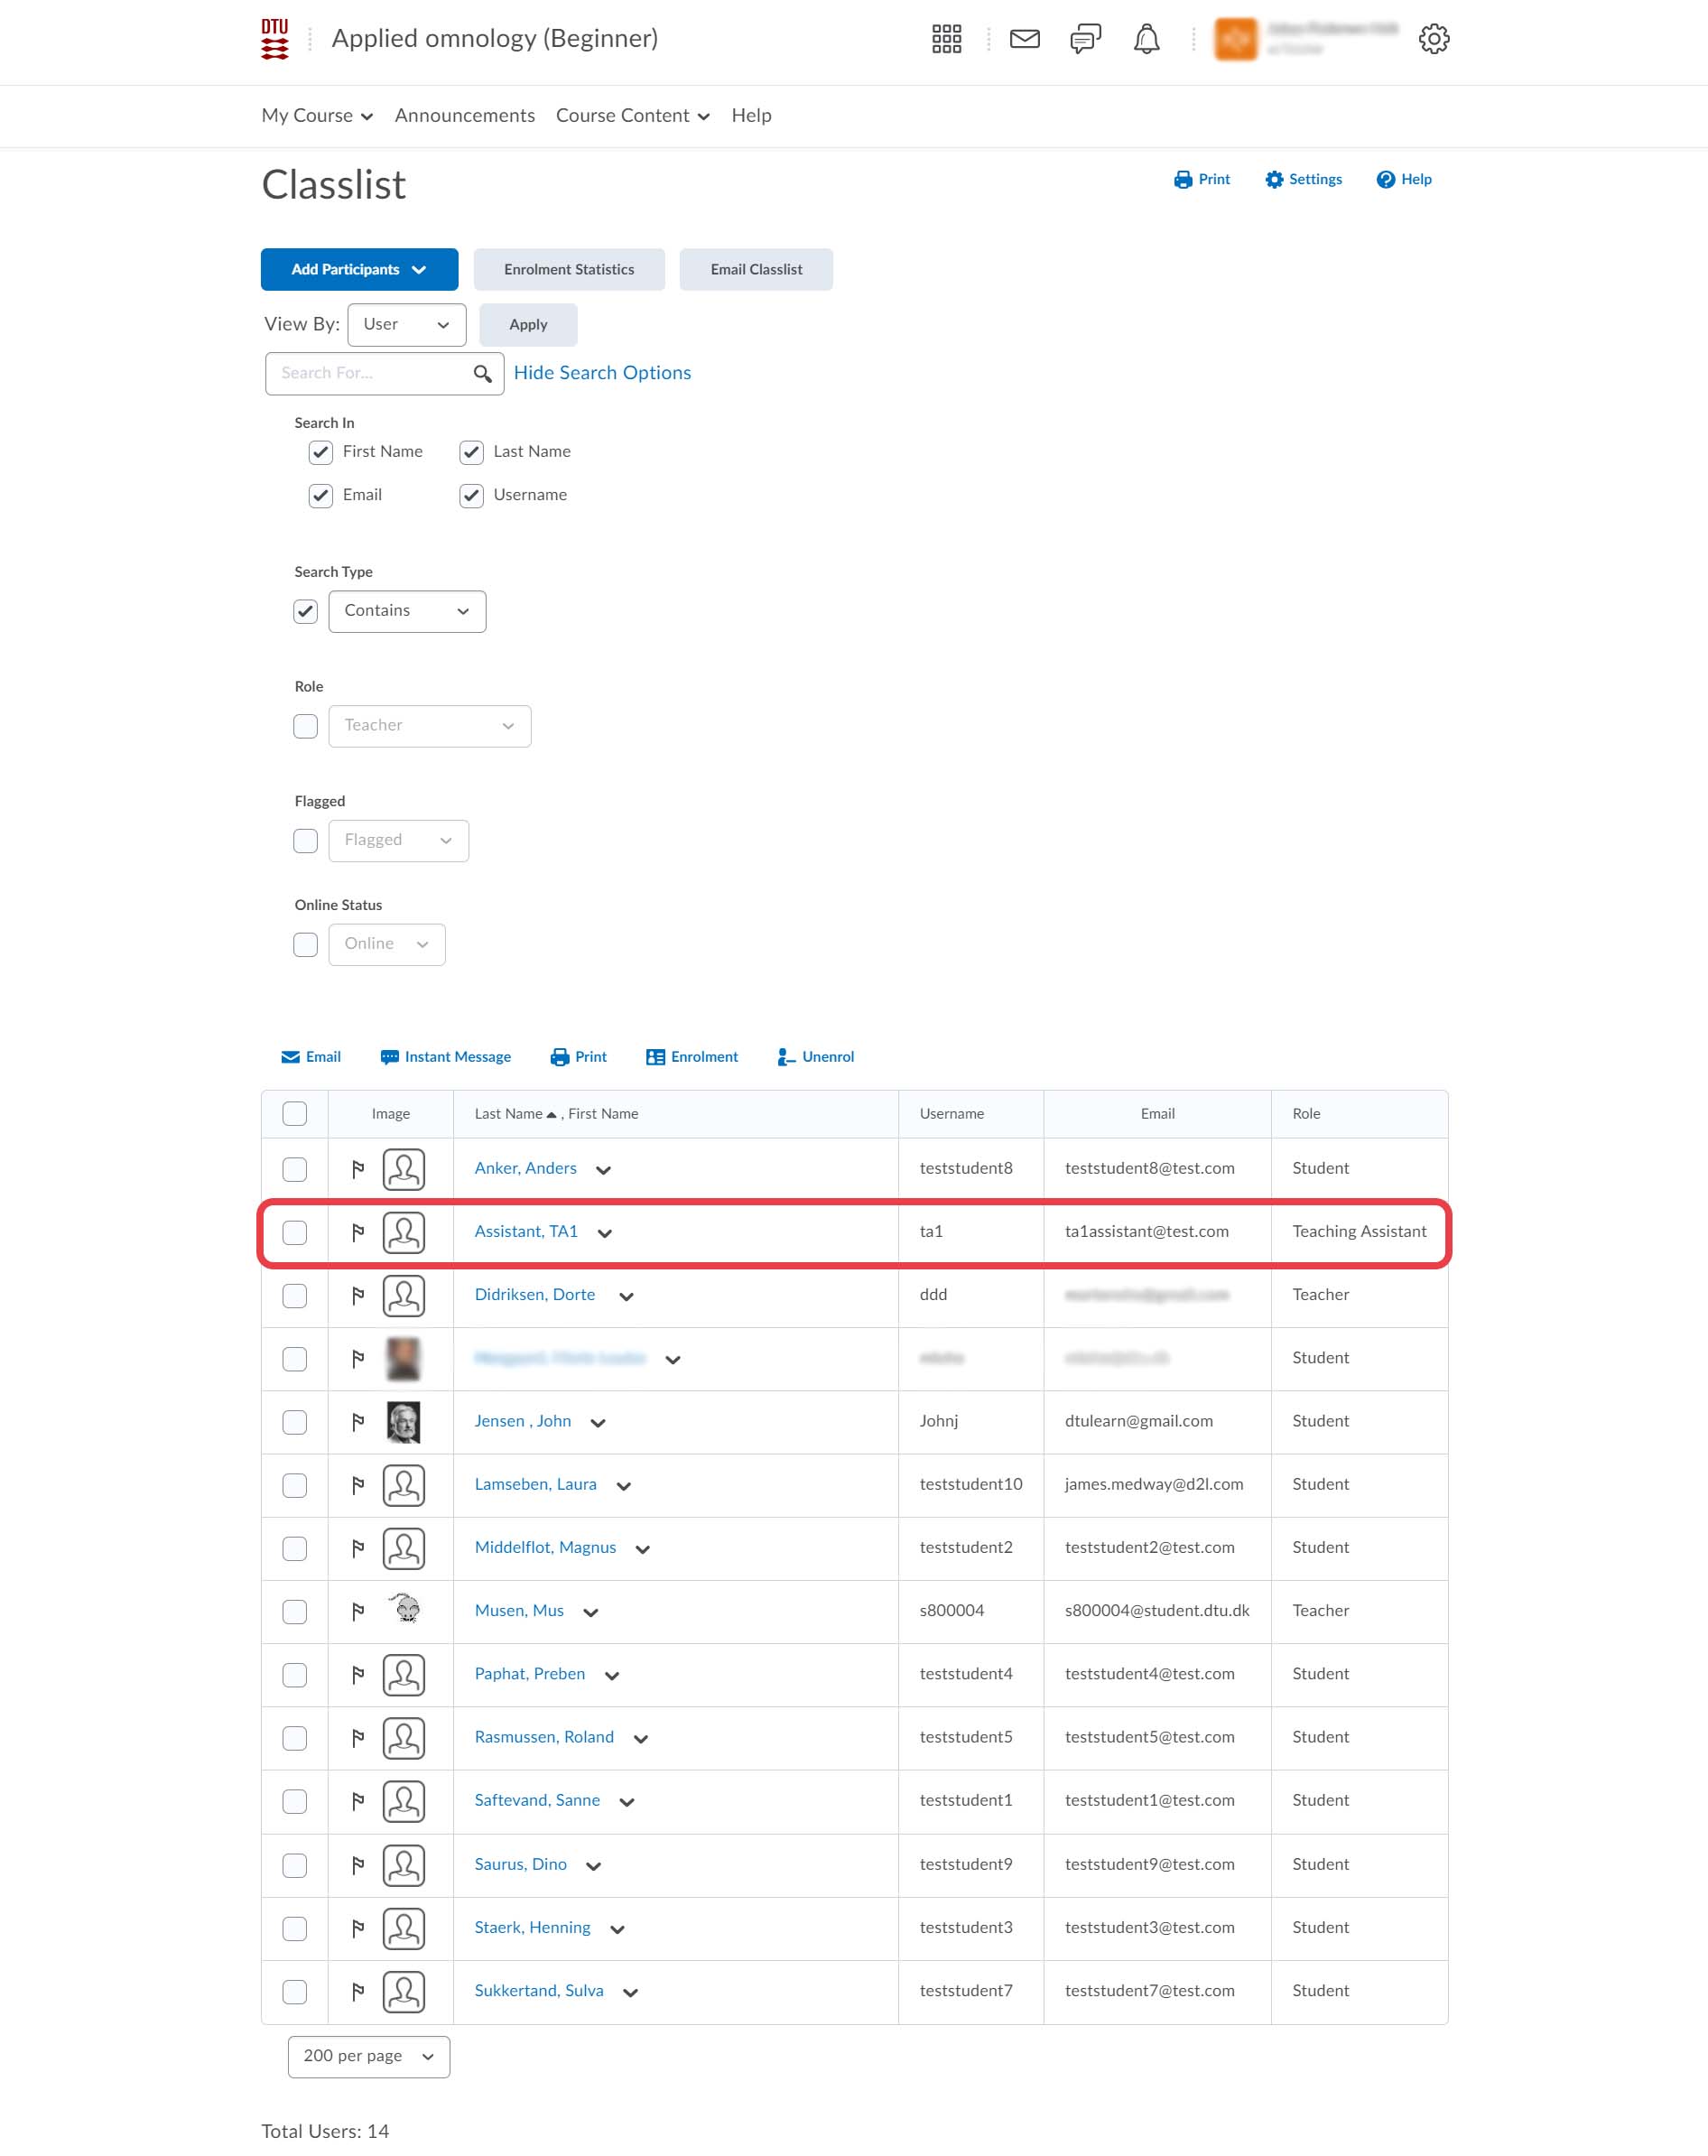1708x2156 pixels.
Task: Open the course selector grid icon
Action: (946, 39)
